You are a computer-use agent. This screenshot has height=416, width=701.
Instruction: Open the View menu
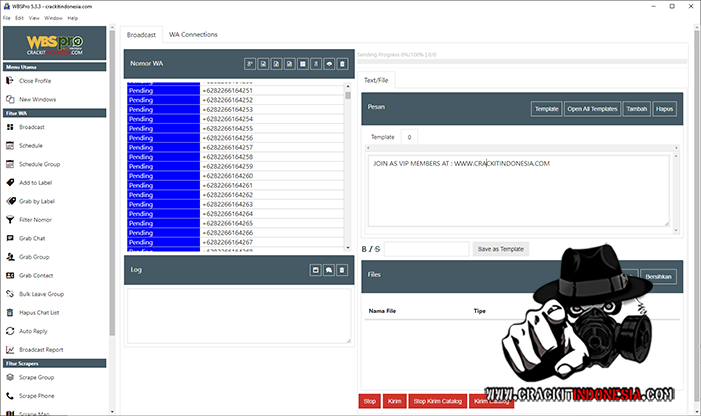coord(34,18)
